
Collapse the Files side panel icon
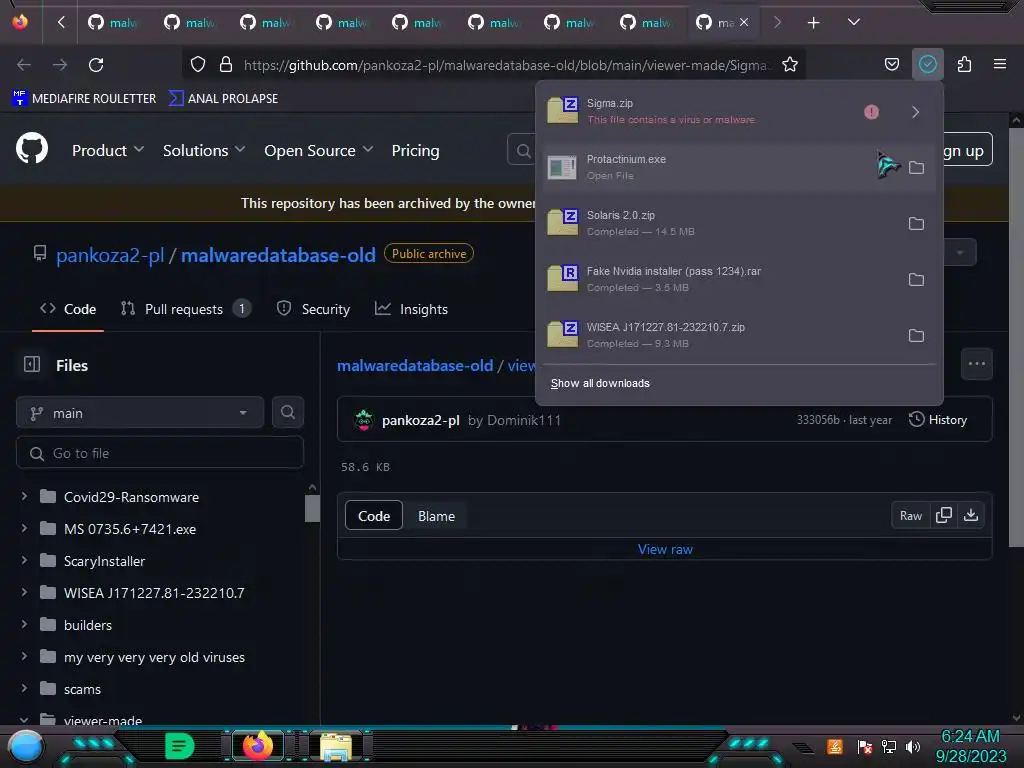pos(32,364)
